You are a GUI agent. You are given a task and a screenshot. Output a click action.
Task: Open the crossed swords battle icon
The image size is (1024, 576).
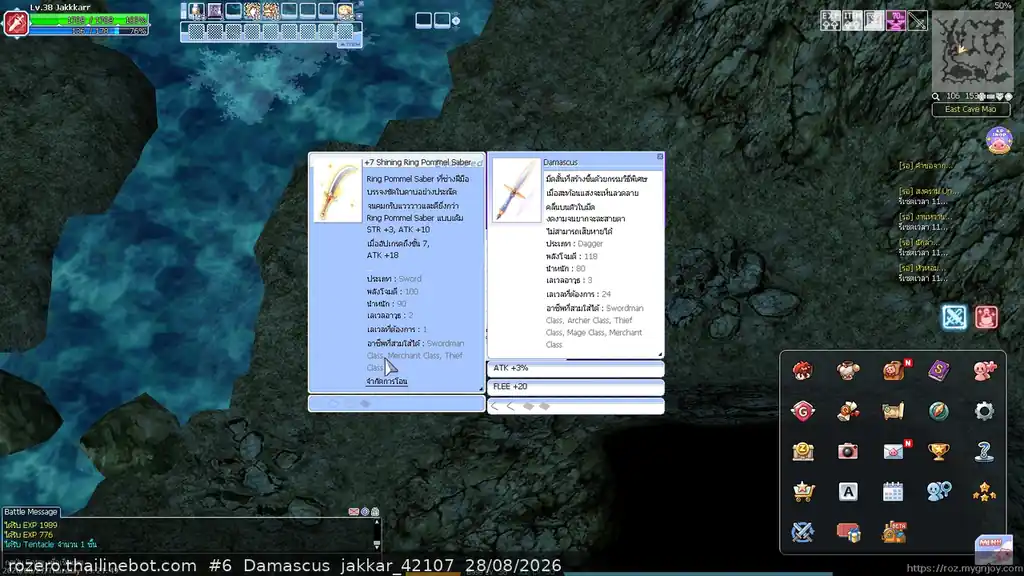[x=803, y=532]
